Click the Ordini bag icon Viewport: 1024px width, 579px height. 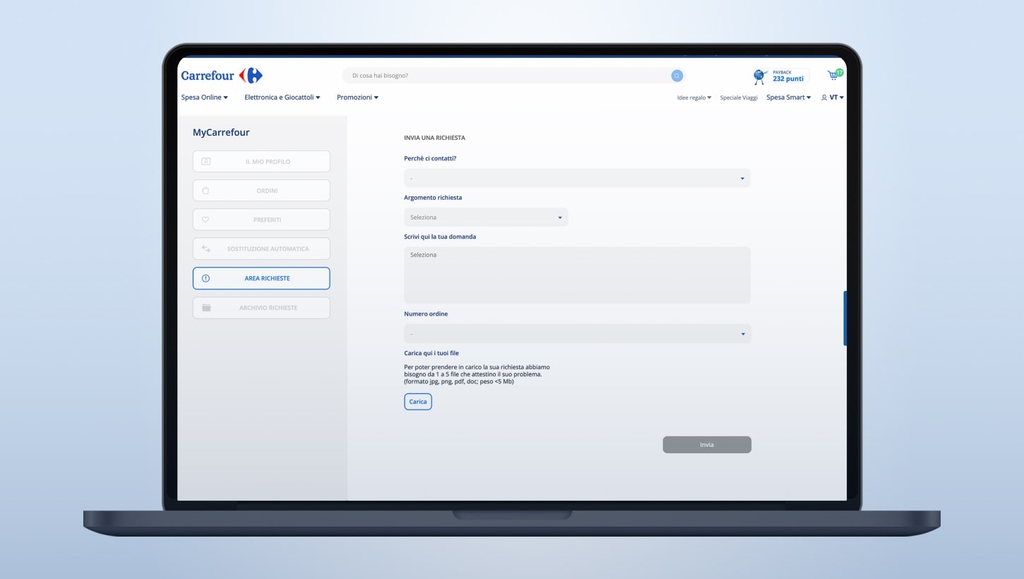tap(206, 190)
